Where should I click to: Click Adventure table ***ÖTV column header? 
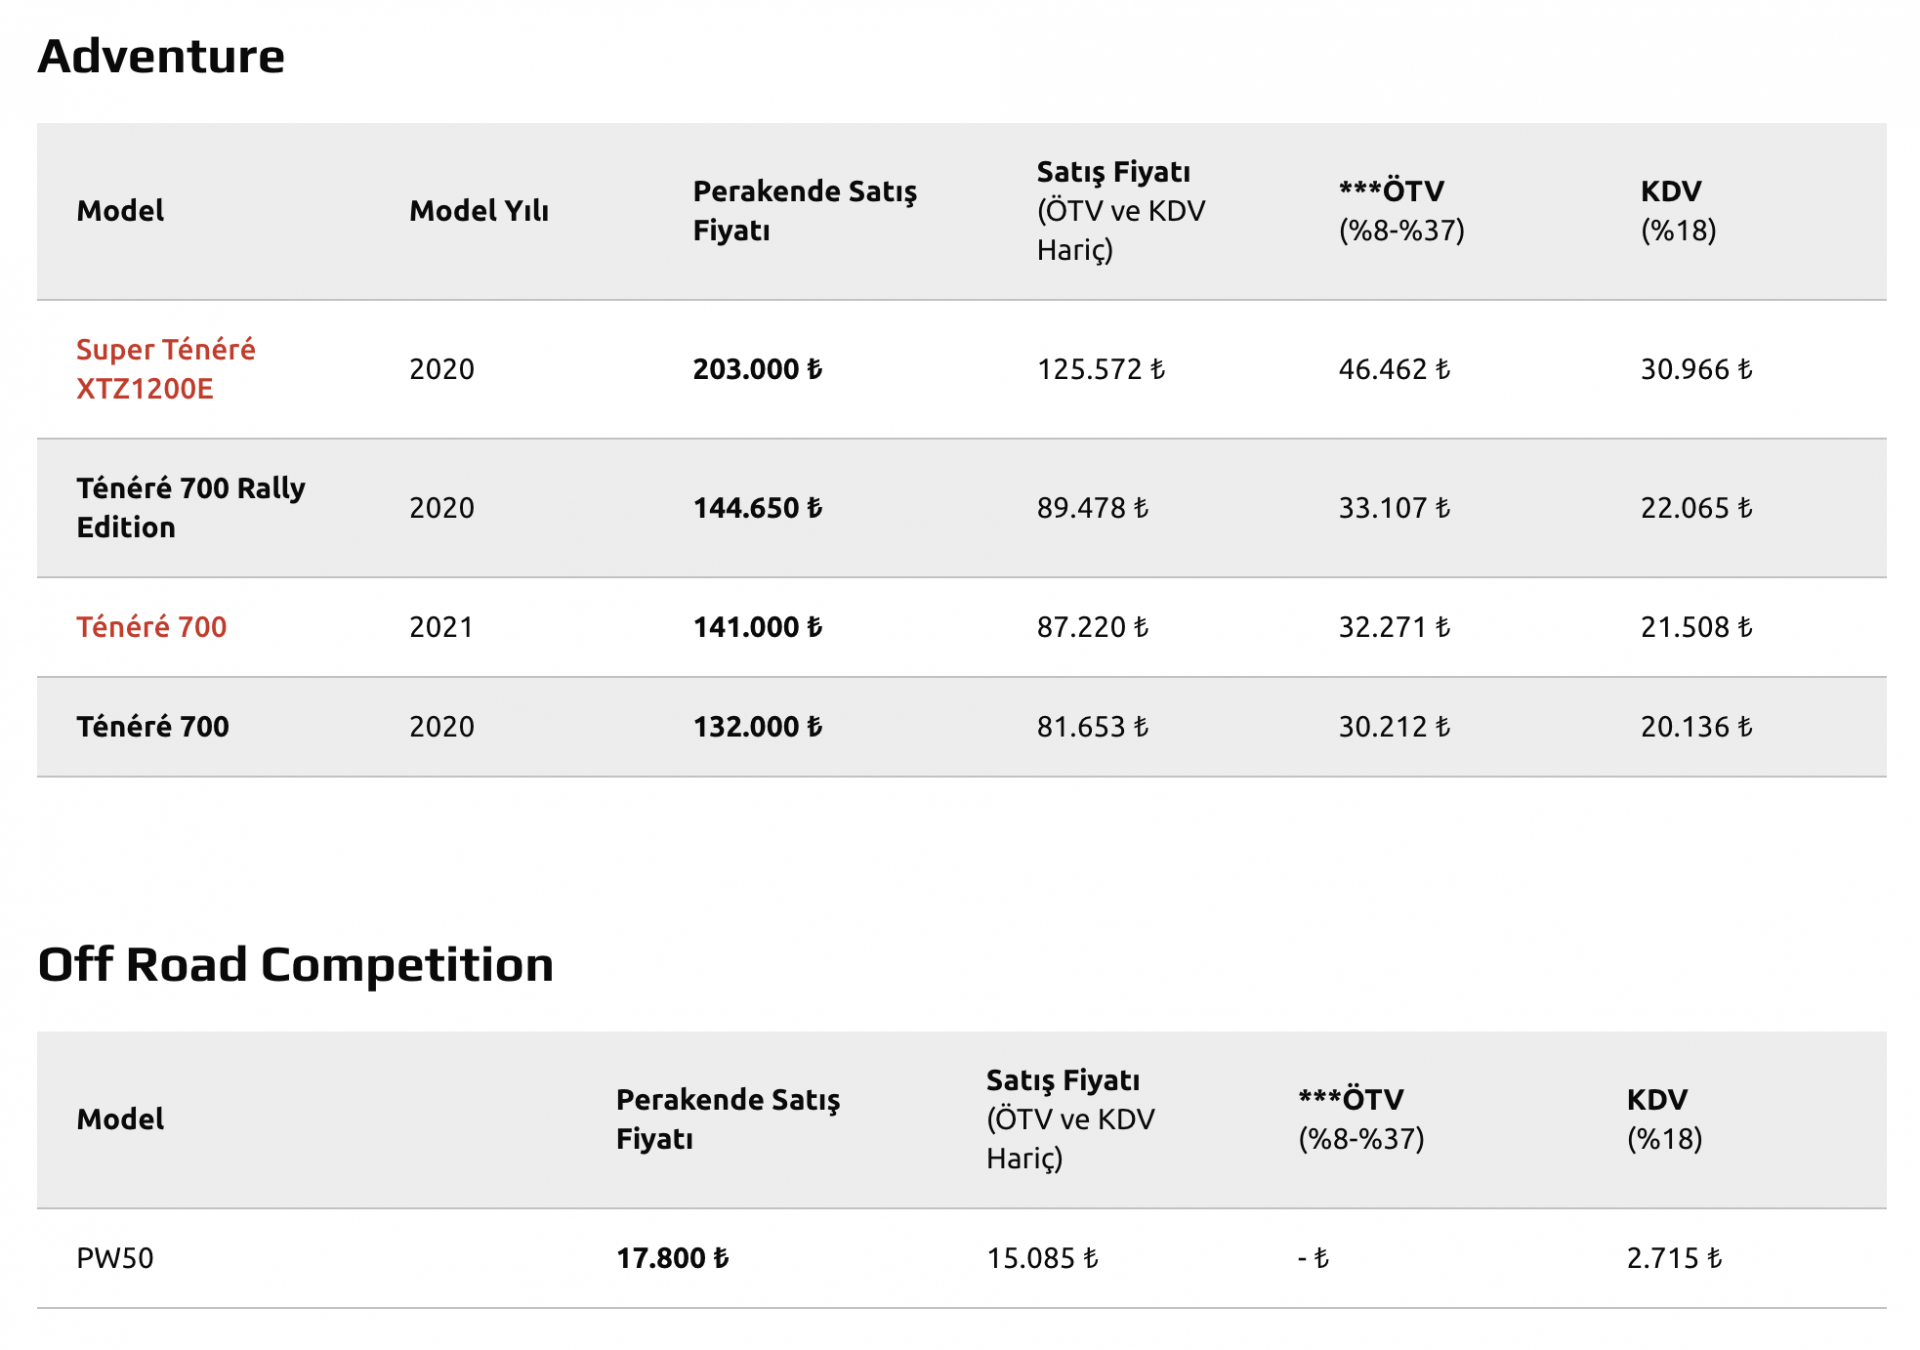(x=1402, y=211)
